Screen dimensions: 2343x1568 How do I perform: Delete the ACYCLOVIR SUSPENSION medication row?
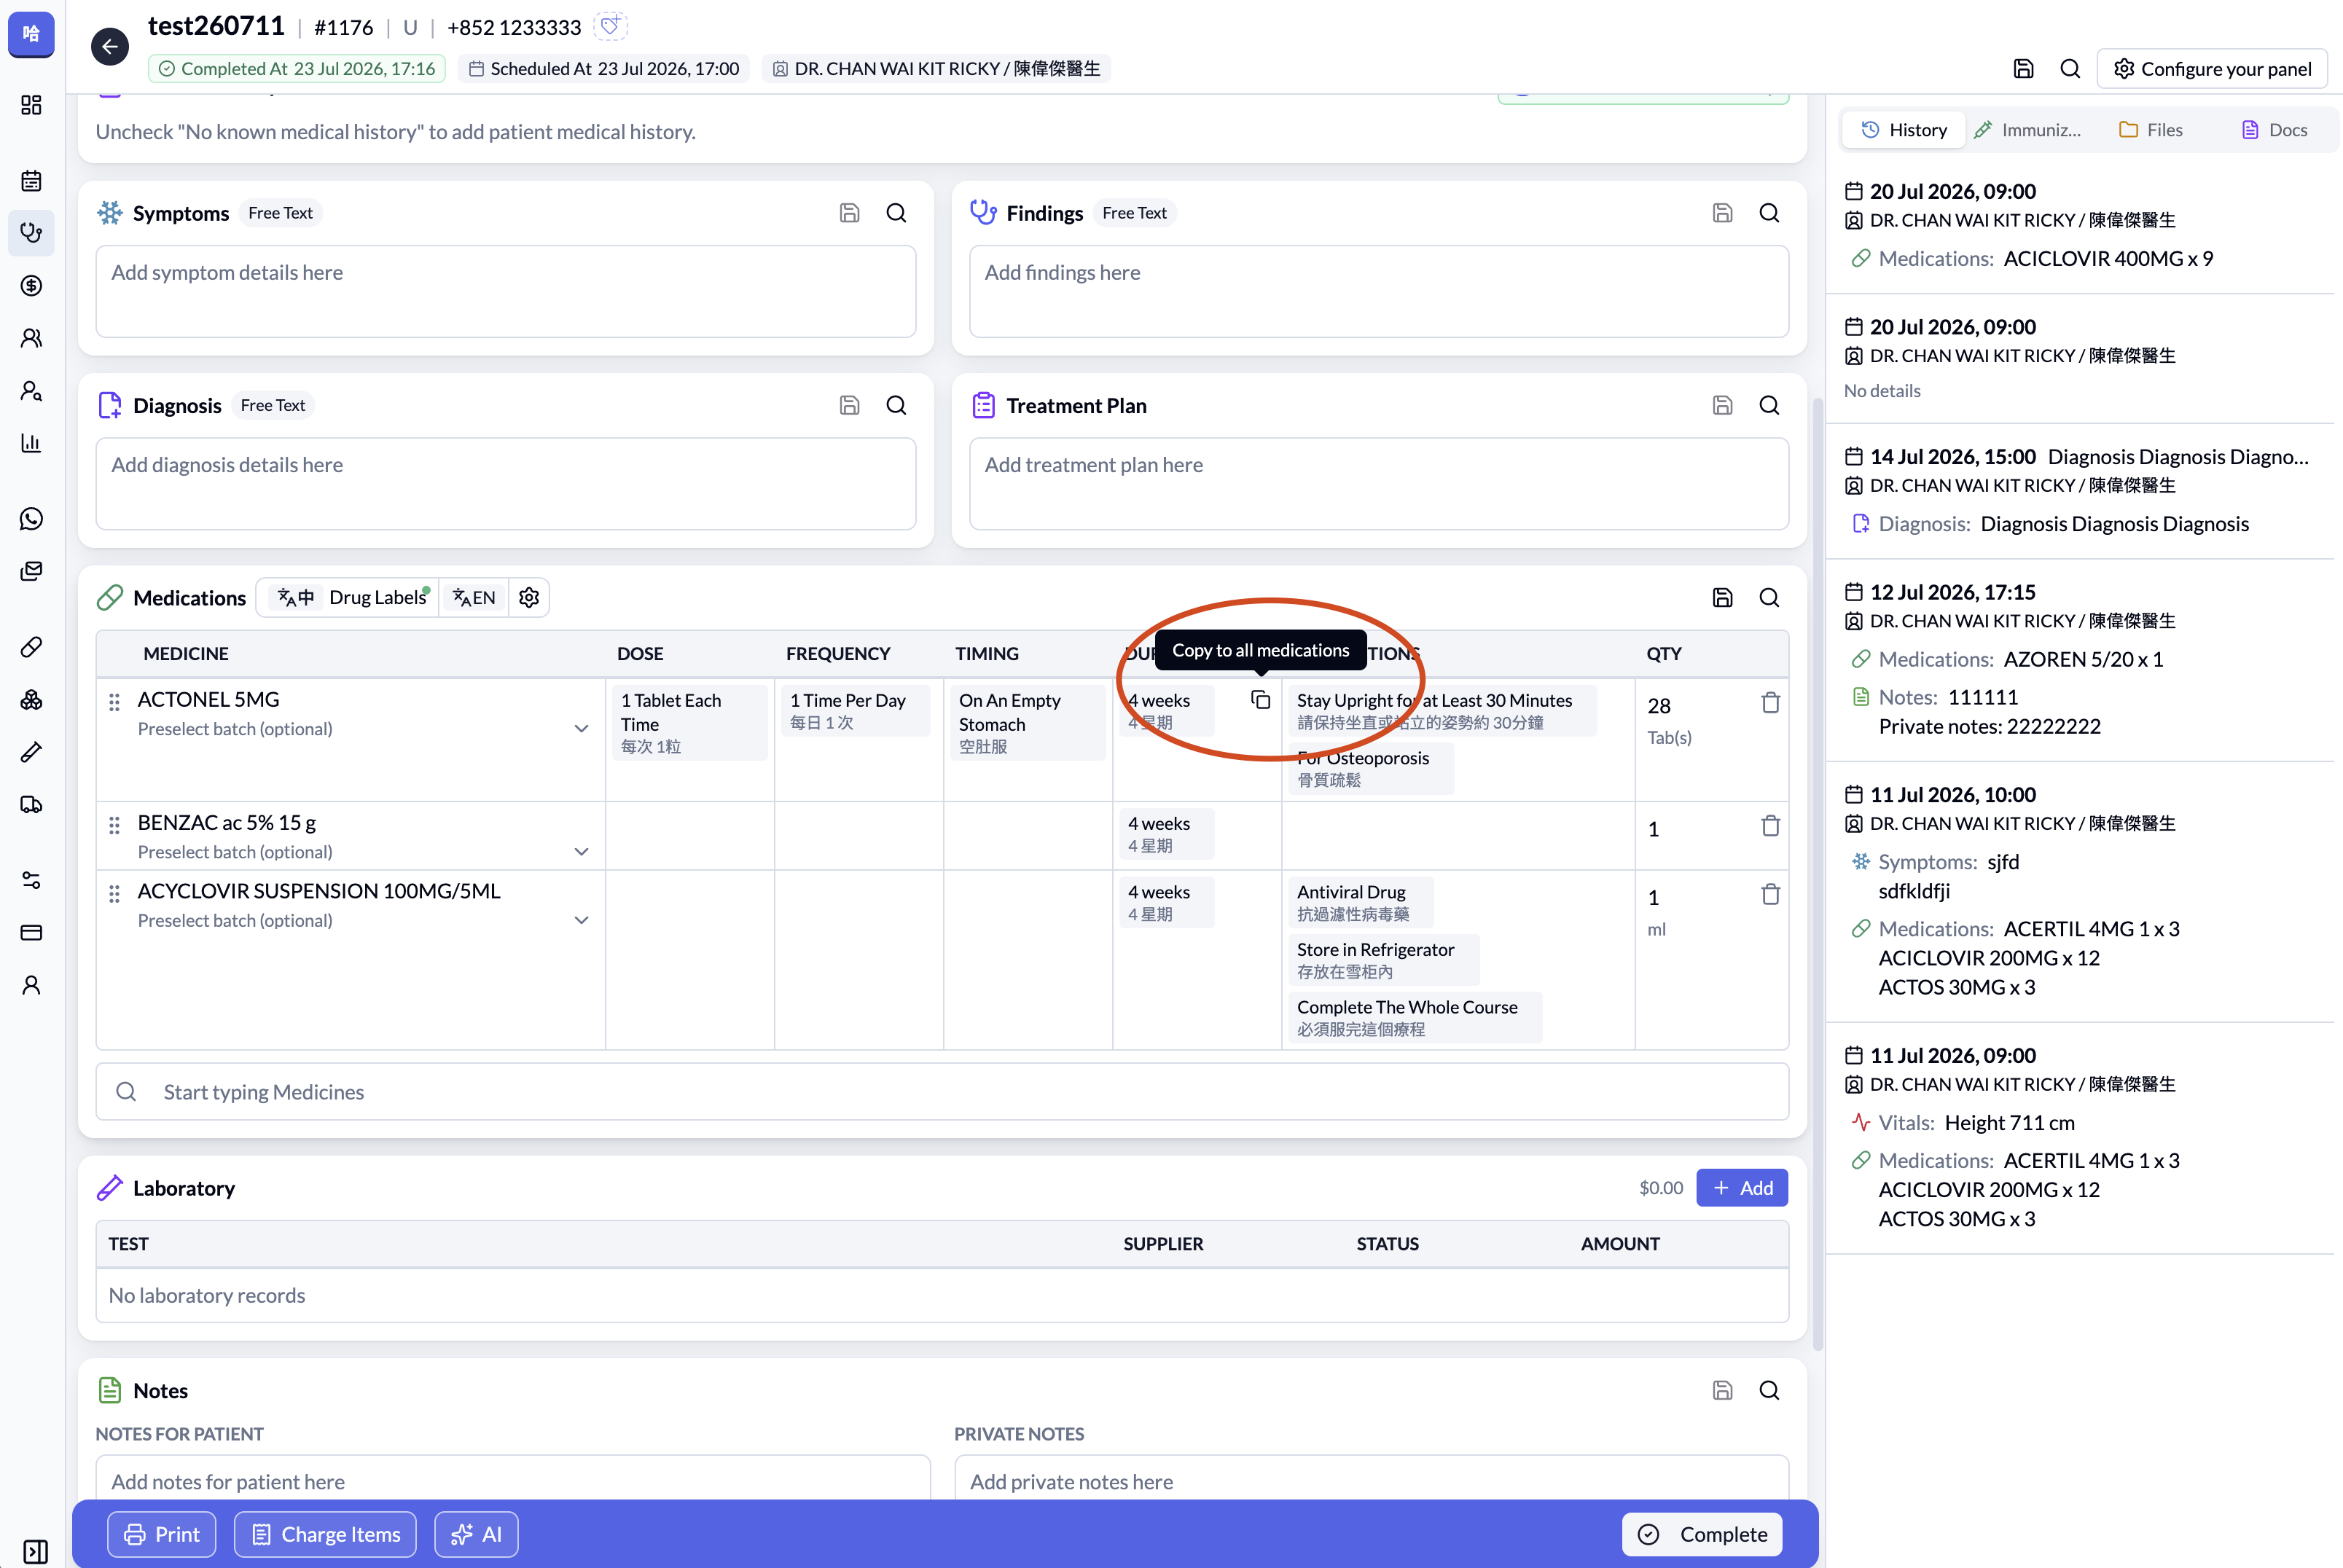pyautogui.click(x=1770, y=894)
